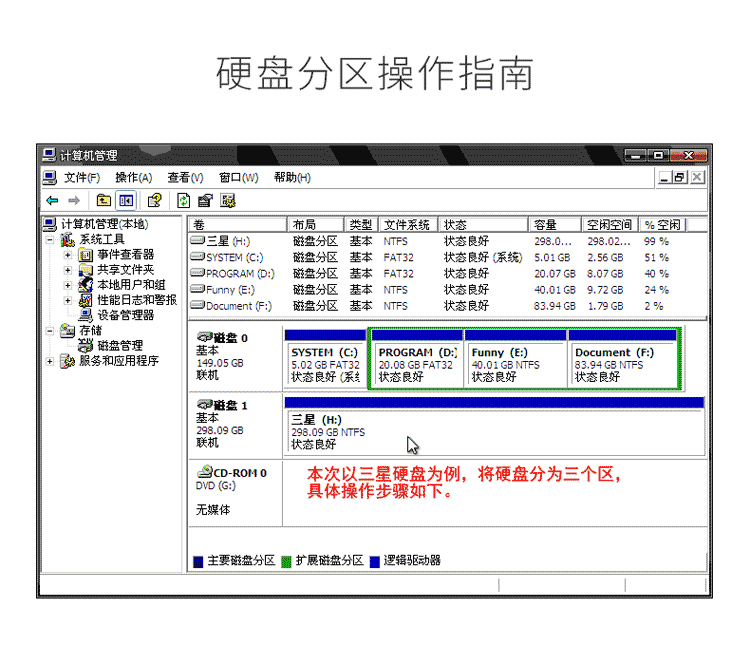Click the CD-ROM 0 drive icon

(x=205, y=471)
